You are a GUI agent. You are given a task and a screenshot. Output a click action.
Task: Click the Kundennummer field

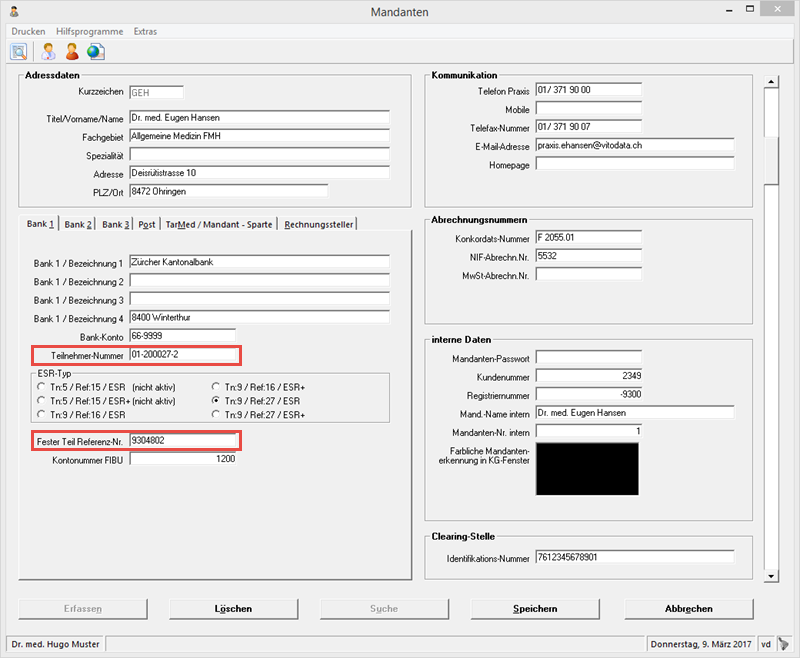pos(589,375)
